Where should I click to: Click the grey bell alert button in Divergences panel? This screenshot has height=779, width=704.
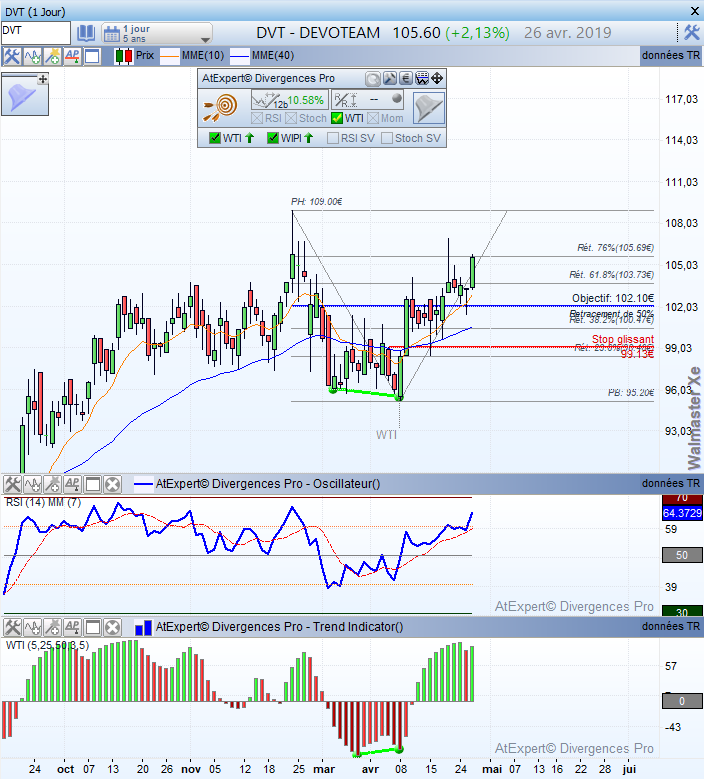429,108
